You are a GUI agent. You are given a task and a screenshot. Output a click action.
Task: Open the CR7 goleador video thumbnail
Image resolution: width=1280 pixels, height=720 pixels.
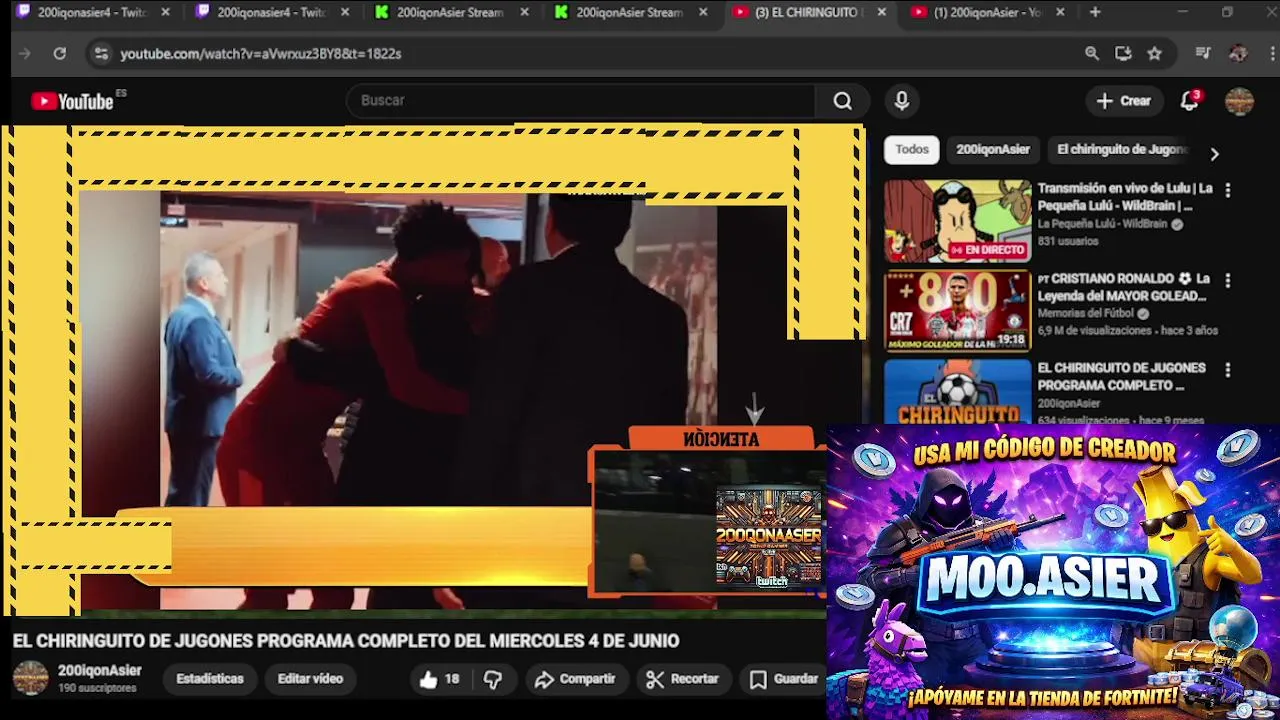pos(957,311)
